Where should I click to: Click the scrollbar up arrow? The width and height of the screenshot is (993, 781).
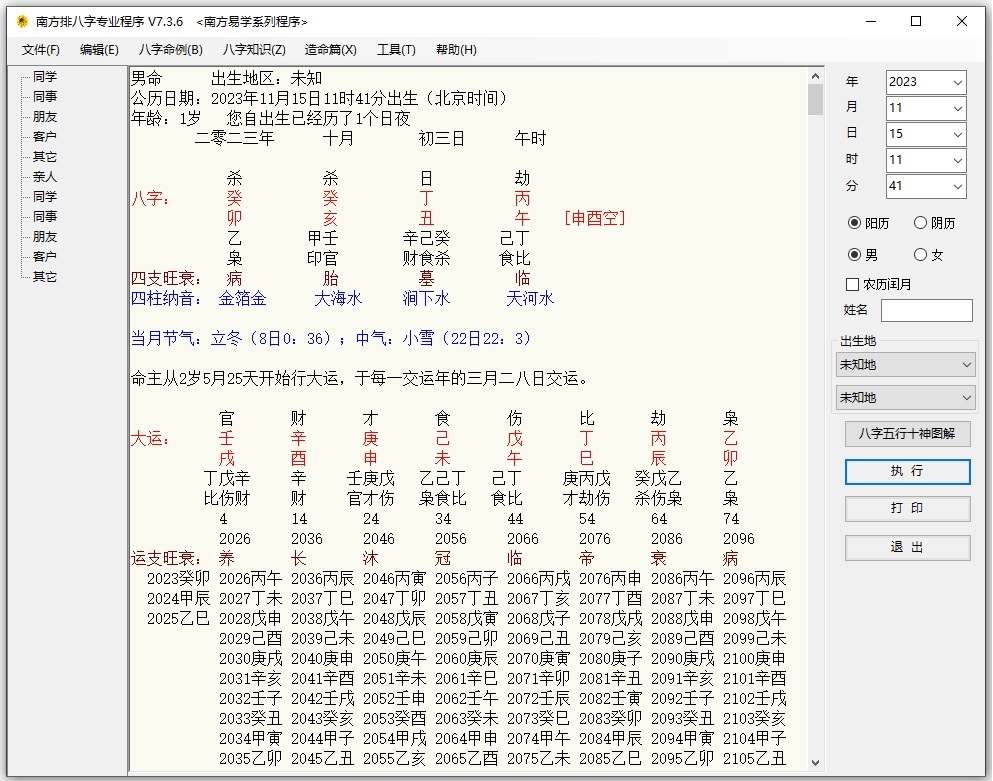pyautogui.click(x=815, y=76)
